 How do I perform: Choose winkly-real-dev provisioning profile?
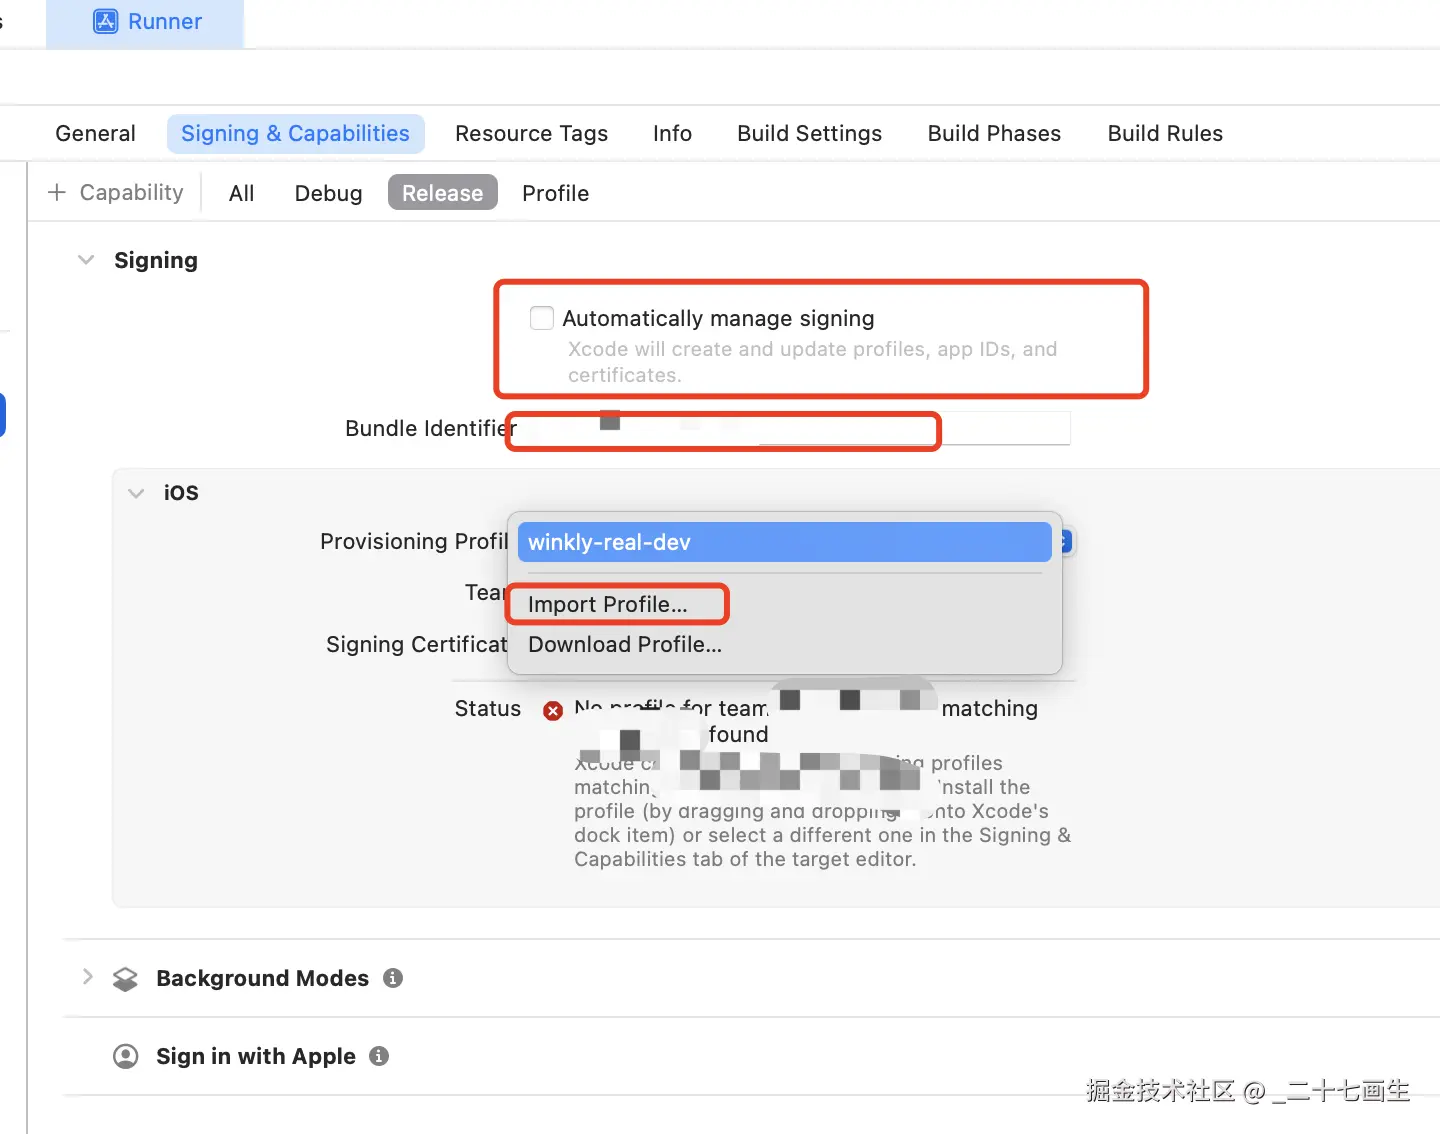[x=784, y=543]
